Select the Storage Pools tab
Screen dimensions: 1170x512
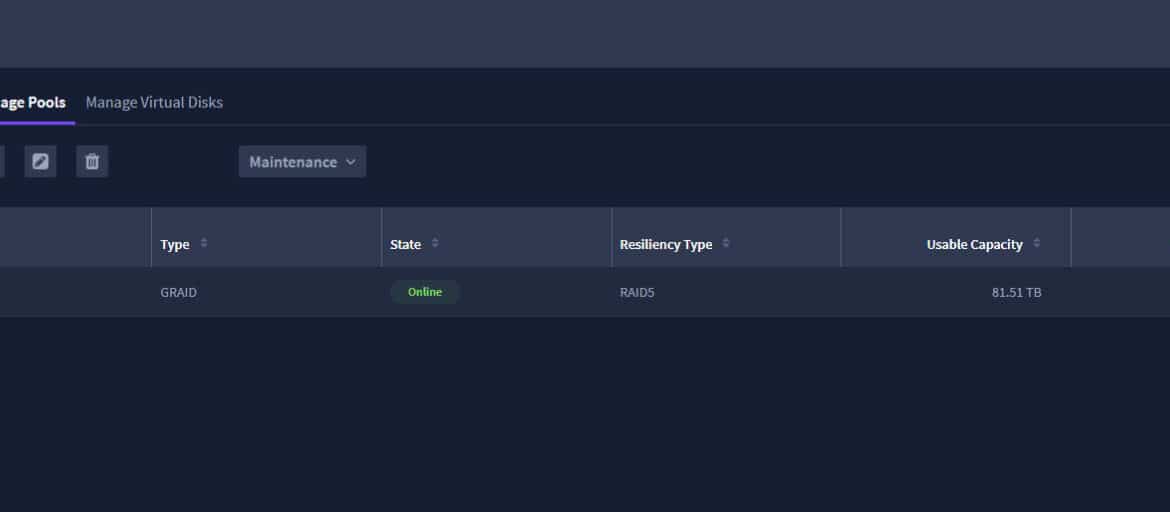click(x=33, y=102)
